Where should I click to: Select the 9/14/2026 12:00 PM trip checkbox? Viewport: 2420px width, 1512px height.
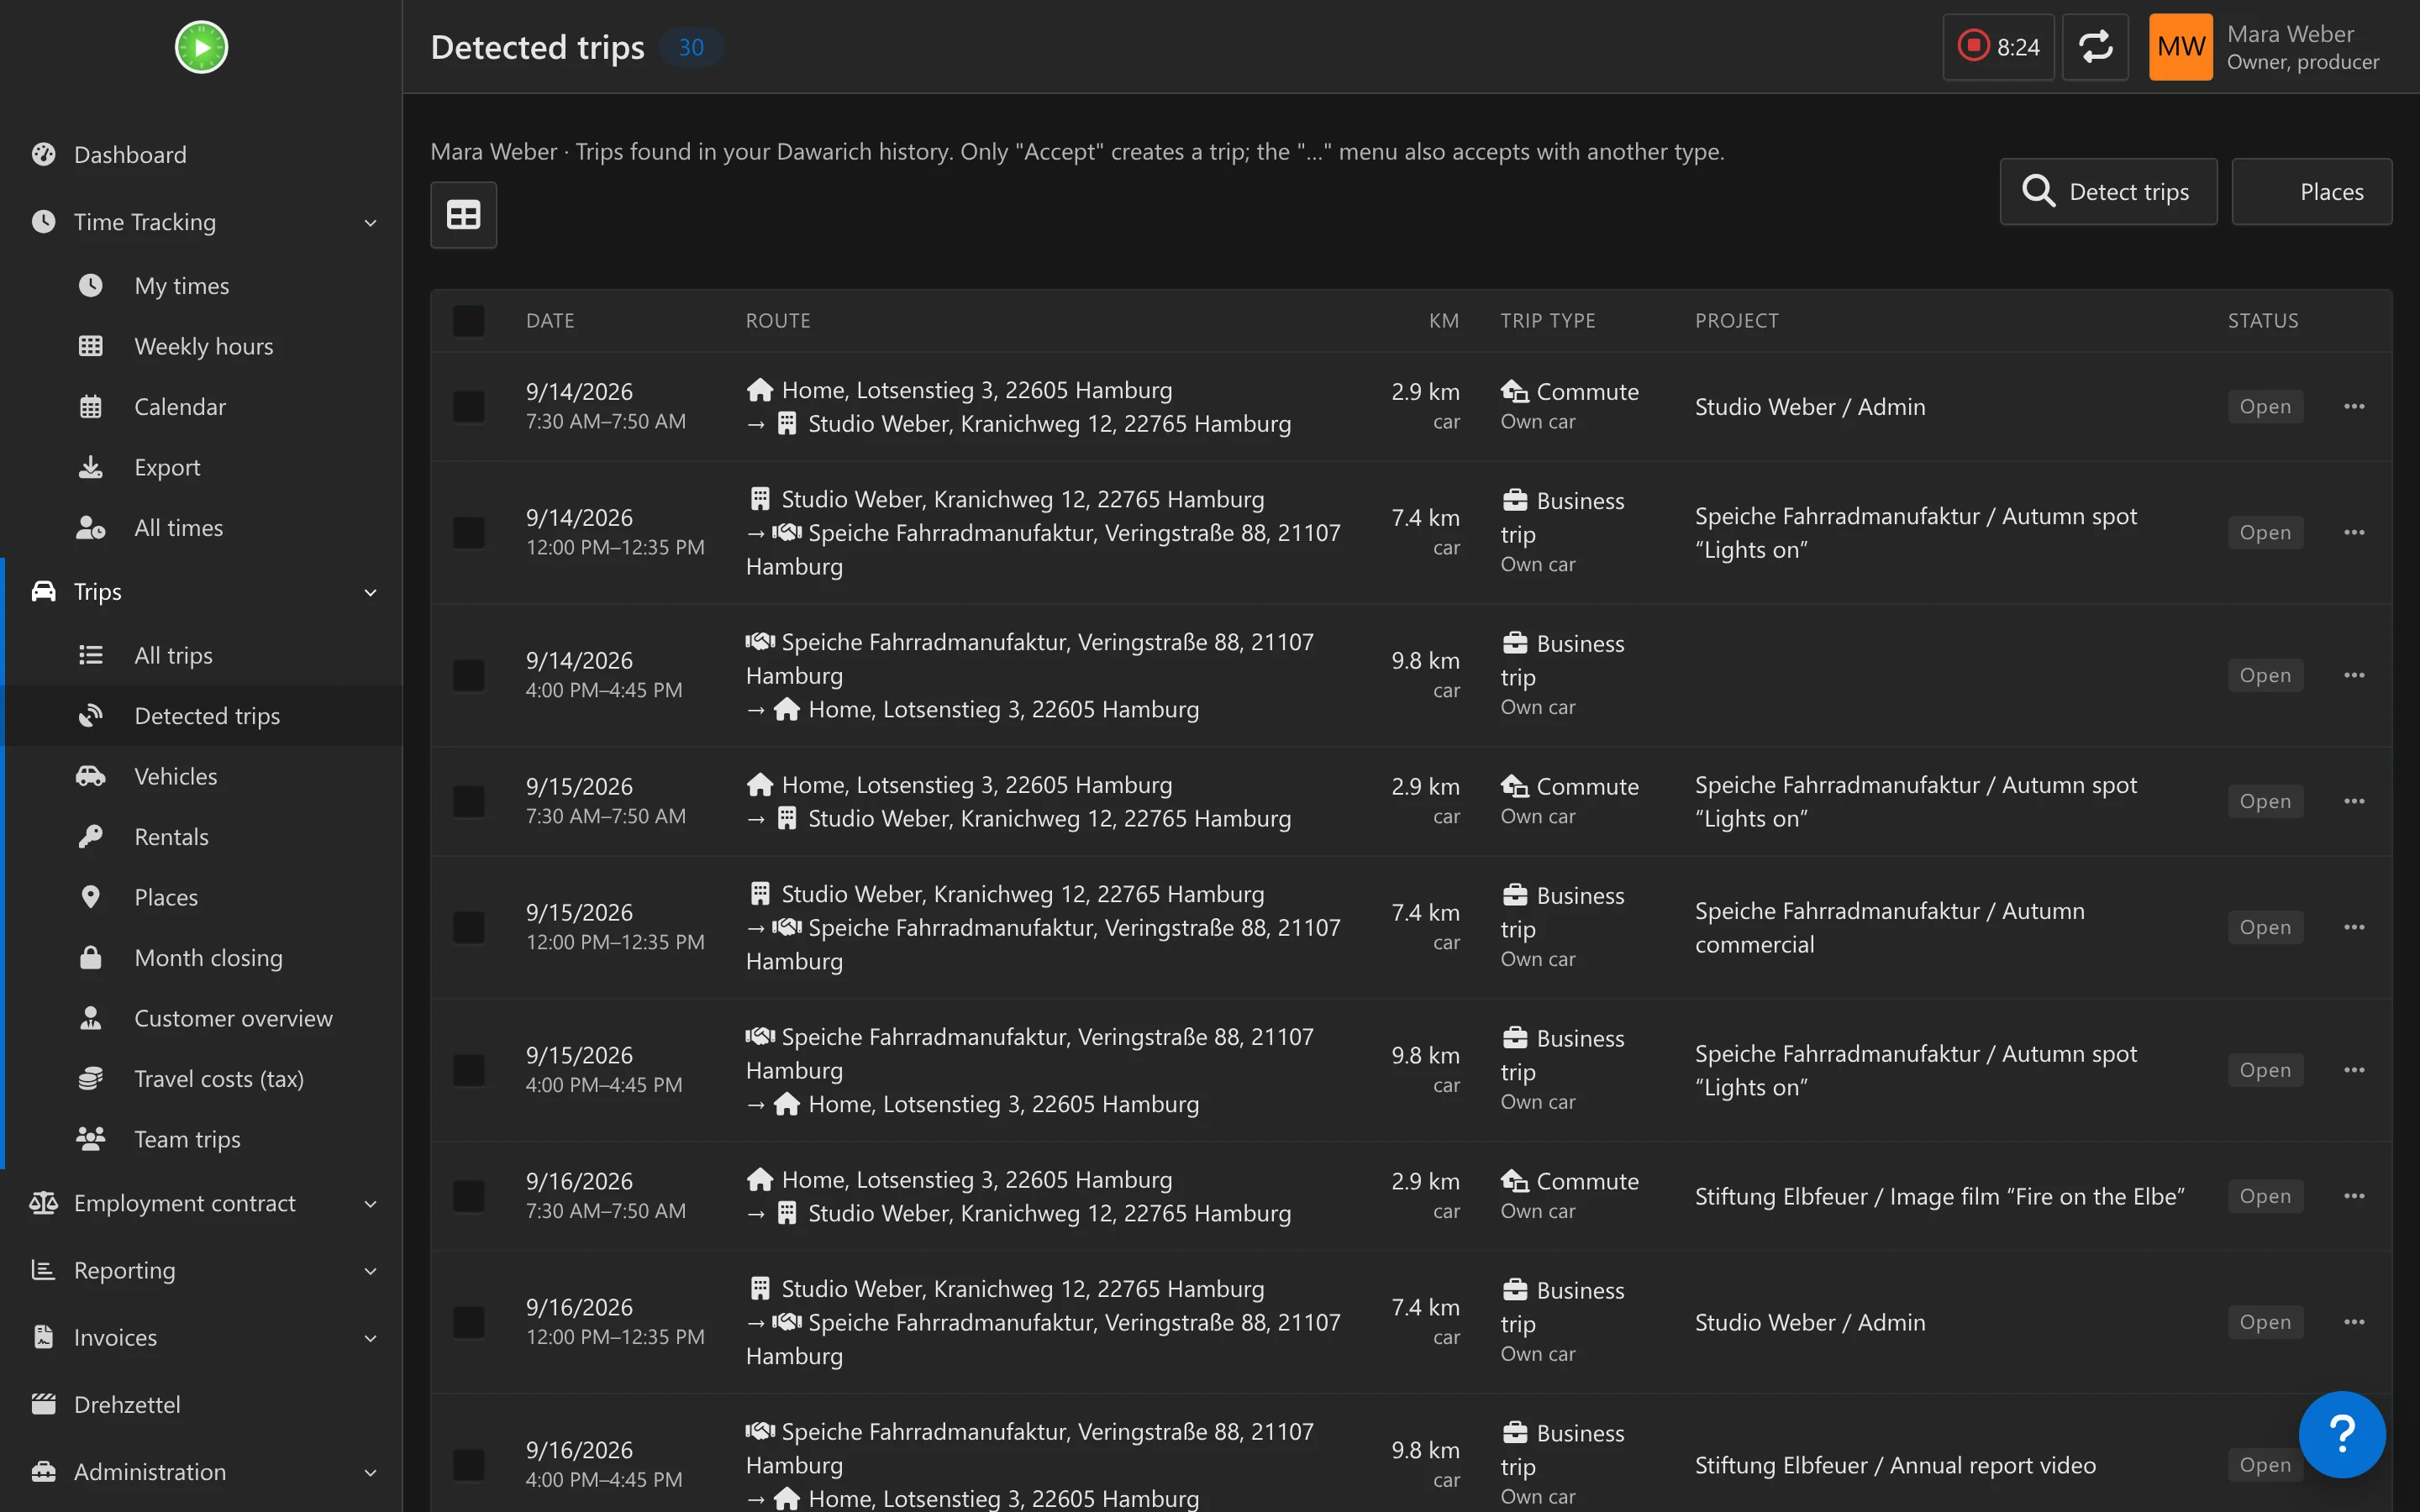point(468,532)
